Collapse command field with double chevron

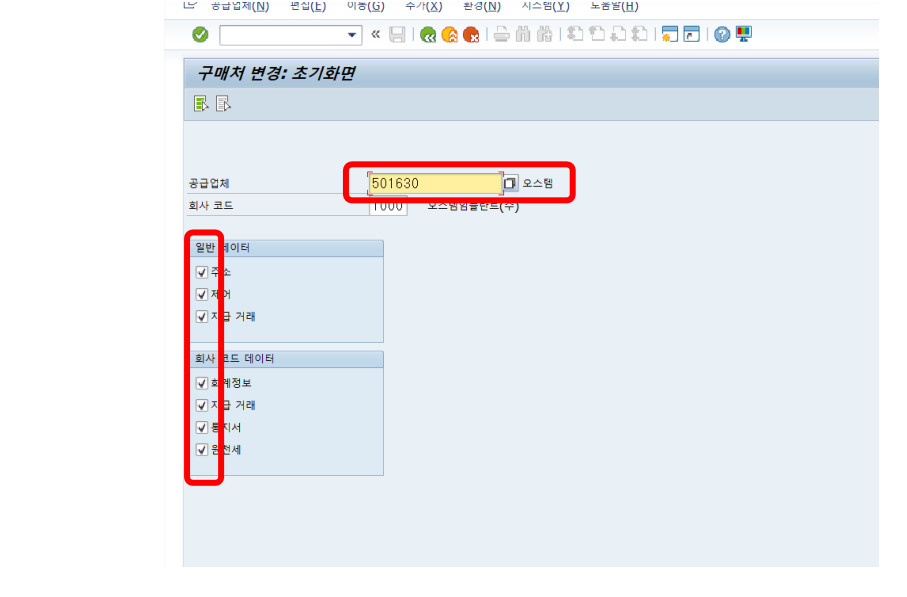click(376, 35)
